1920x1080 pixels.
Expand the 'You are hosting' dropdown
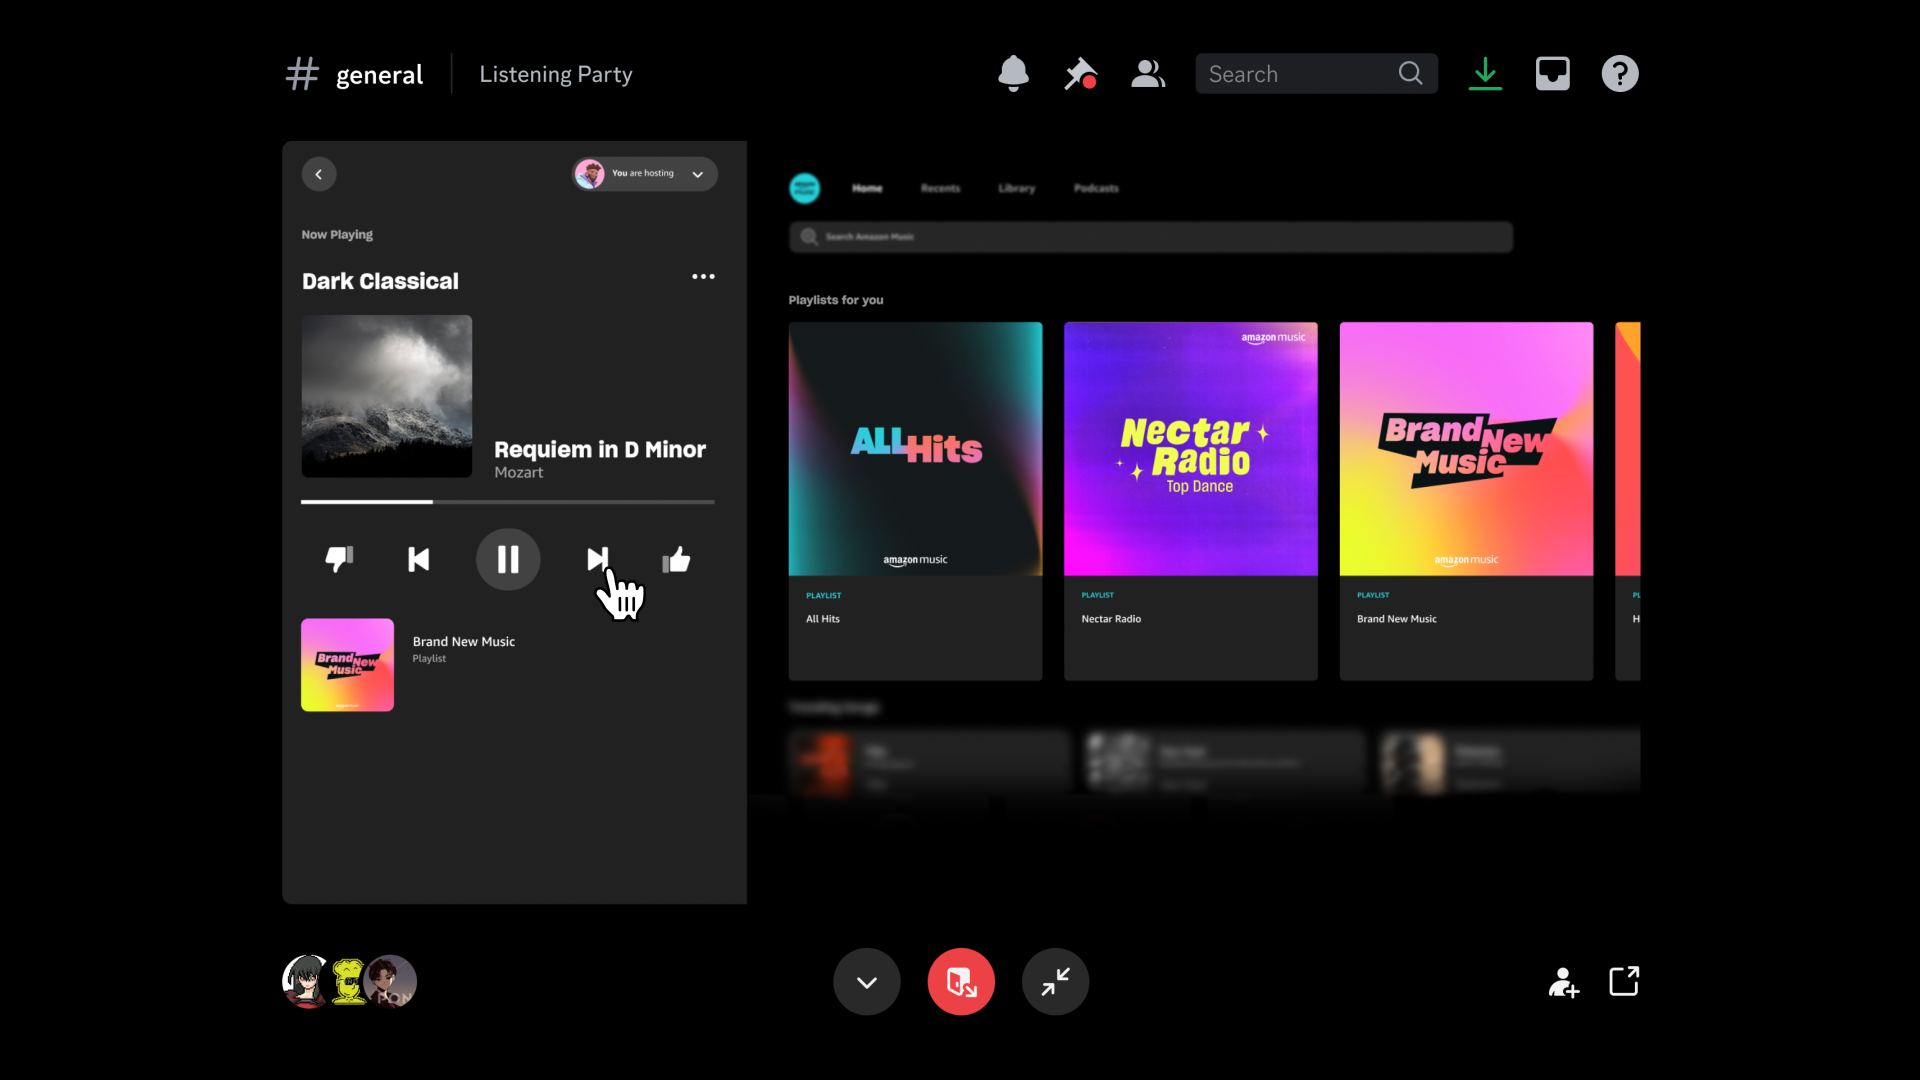pyautogui.click(x=698, y=174)
